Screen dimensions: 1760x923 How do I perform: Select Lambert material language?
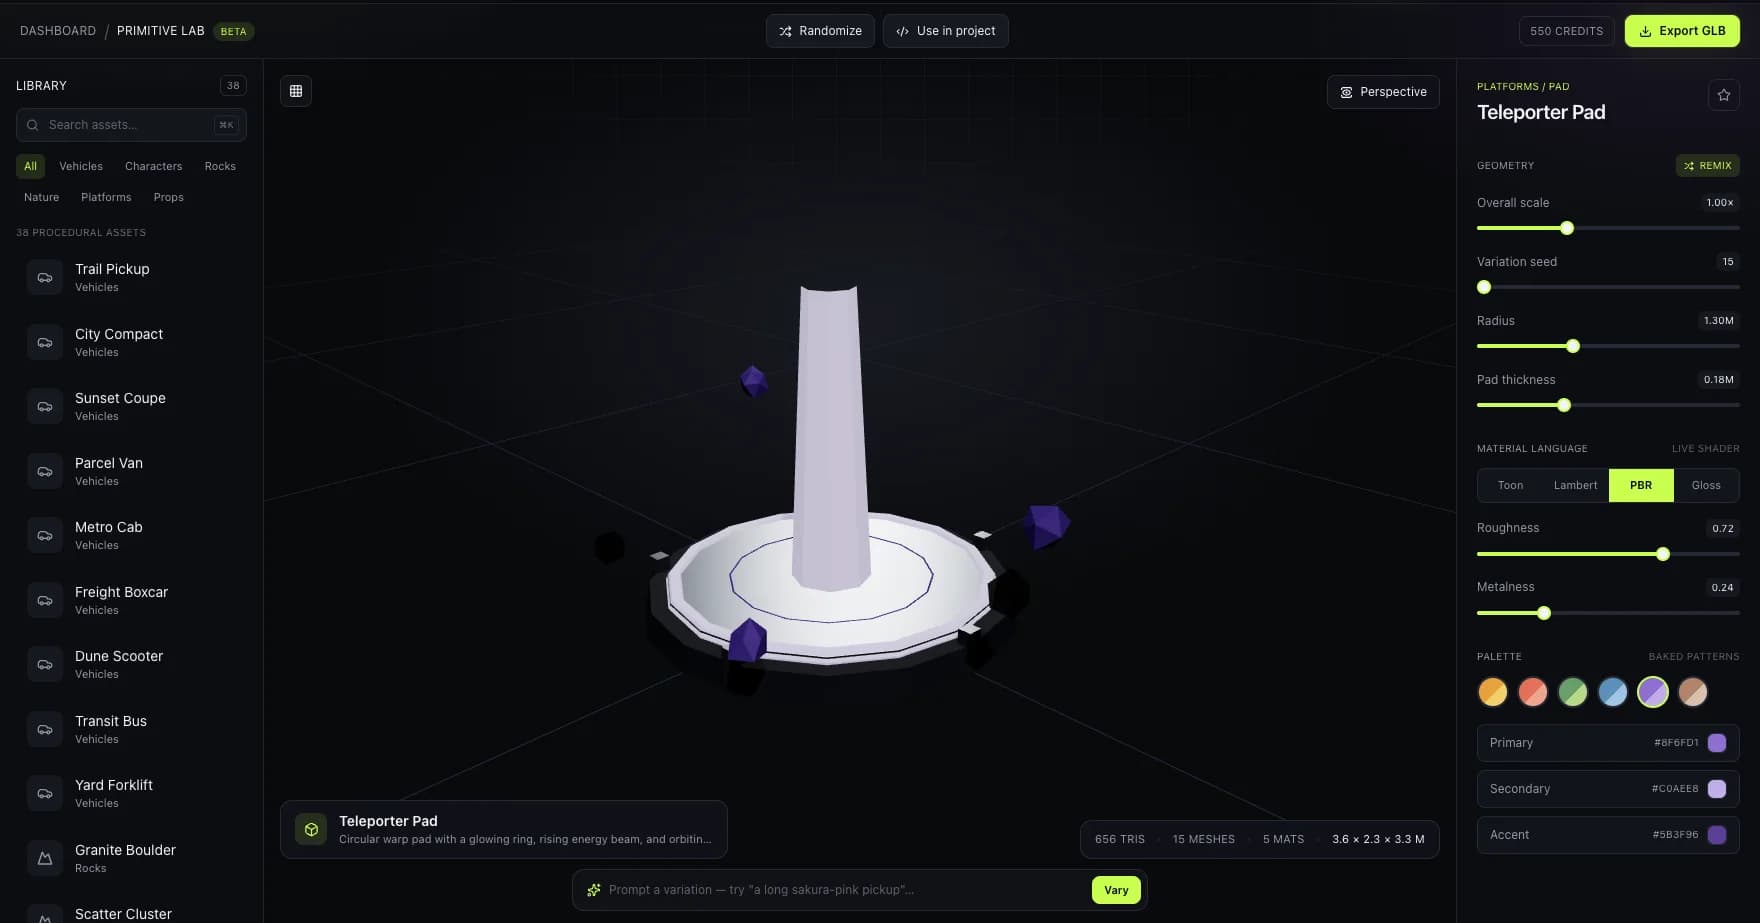[1575, 485]
